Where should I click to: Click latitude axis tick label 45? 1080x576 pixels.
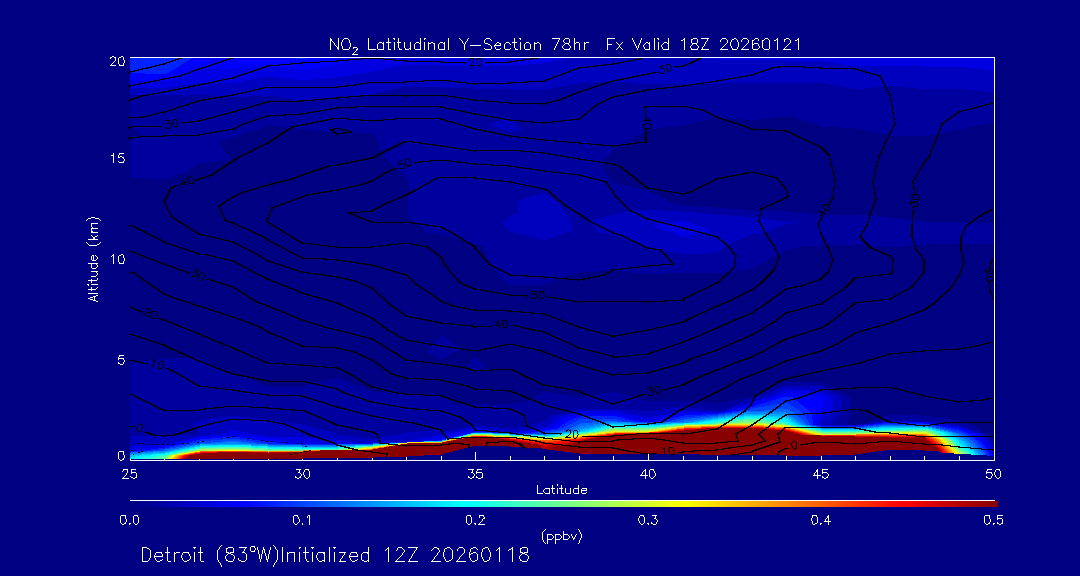tap(821, 472)
